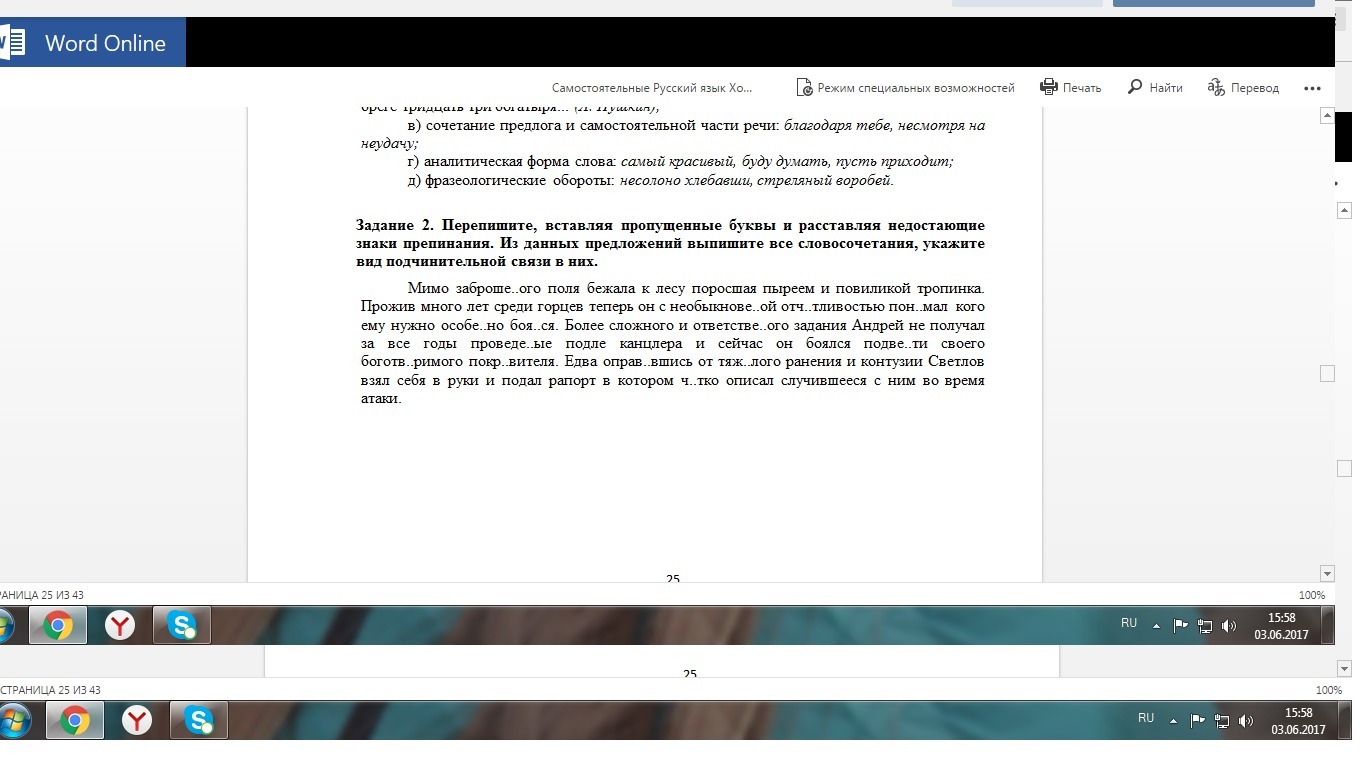Open the three-dots more options menu

[1313, 88]
